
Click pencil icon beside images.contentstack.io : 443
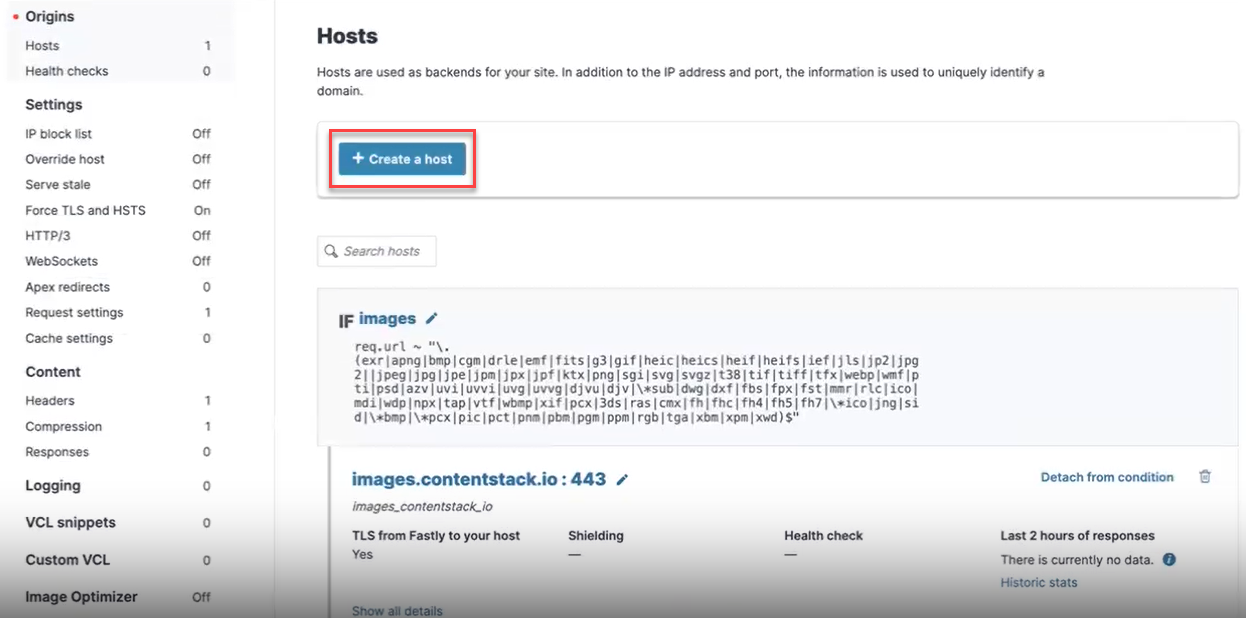coord(622,480)
